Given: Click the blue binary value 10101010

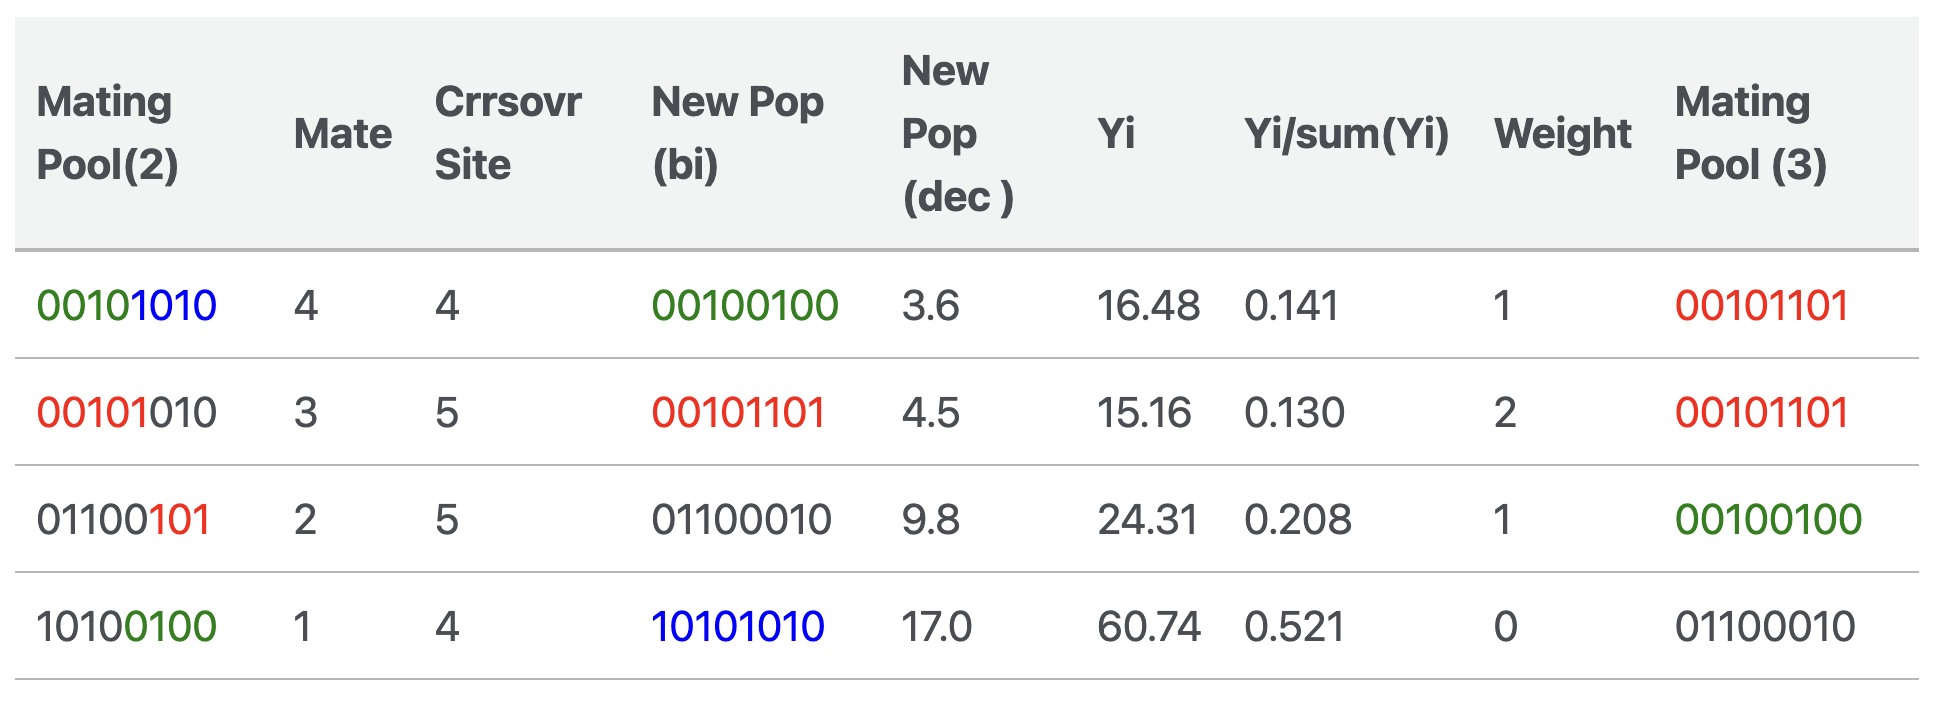Looking at the screenshot, I should tap(737, 627).
